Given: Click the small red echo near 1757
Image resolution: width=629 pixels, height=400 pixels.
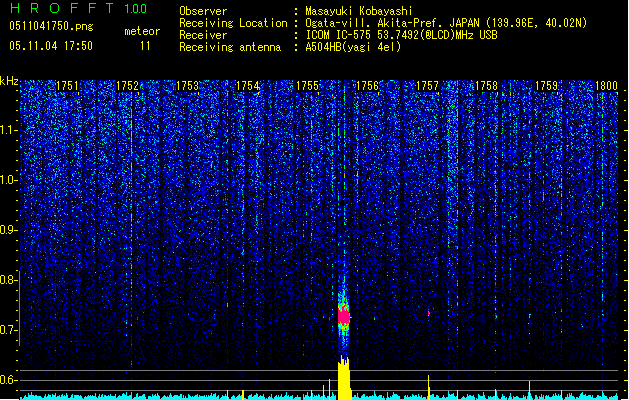Looking at the screenshot, I should point(429,313).
